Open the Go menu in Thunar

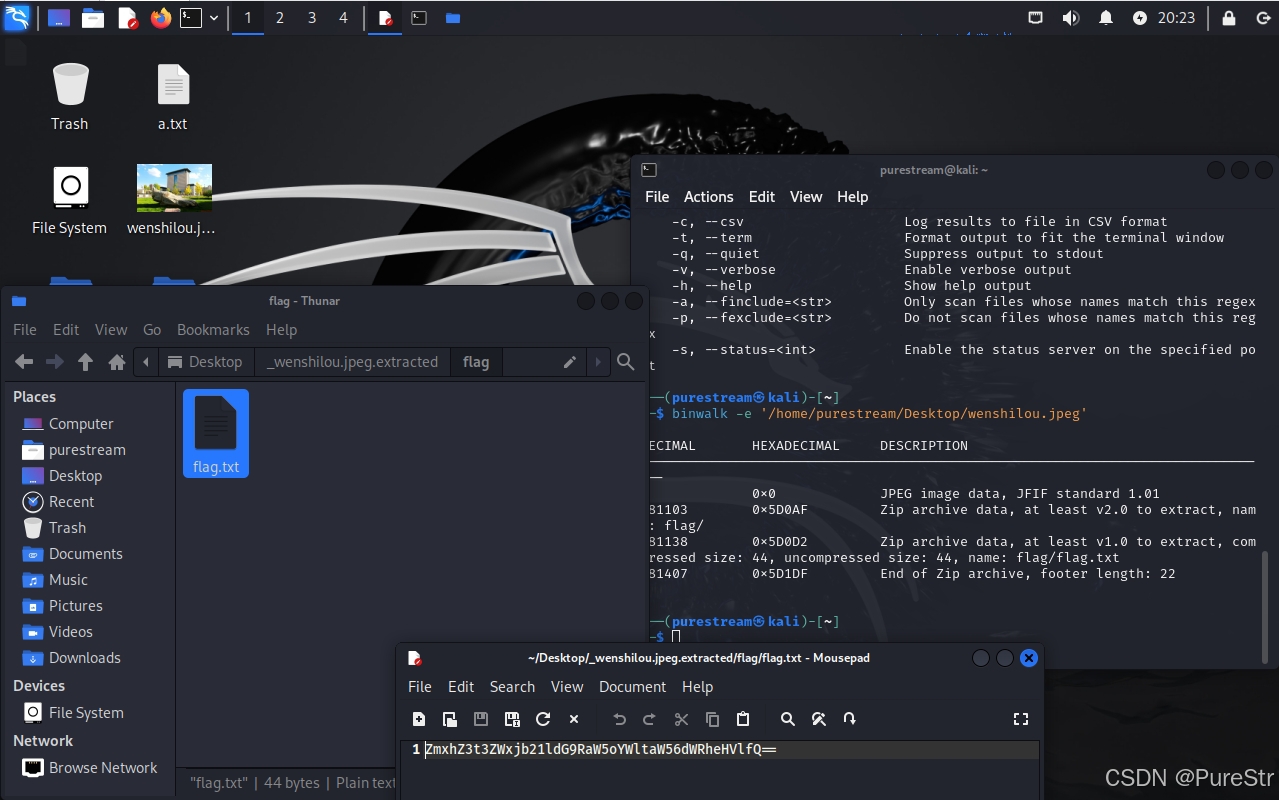point(152,329)
